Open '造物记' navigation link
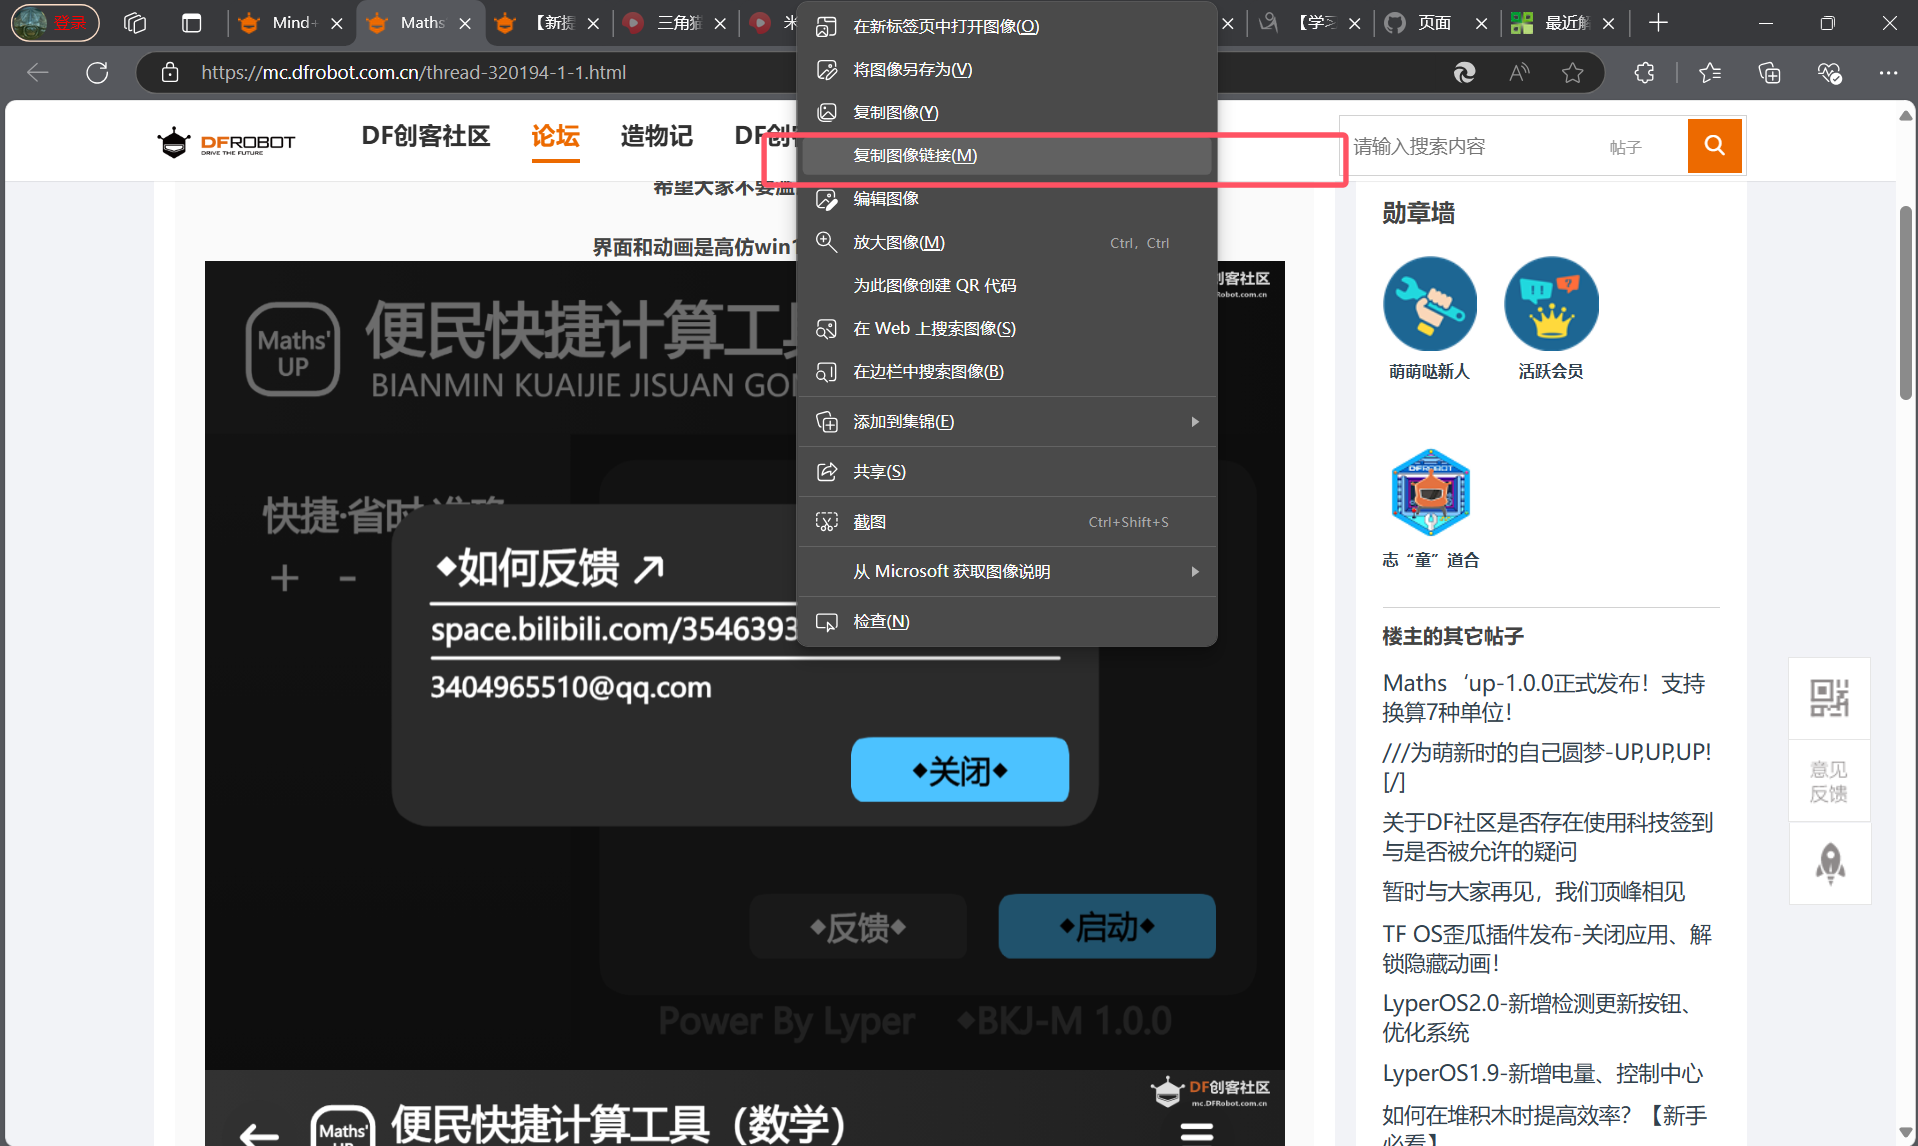1918x1146 pixels. (x=656, y=136)
